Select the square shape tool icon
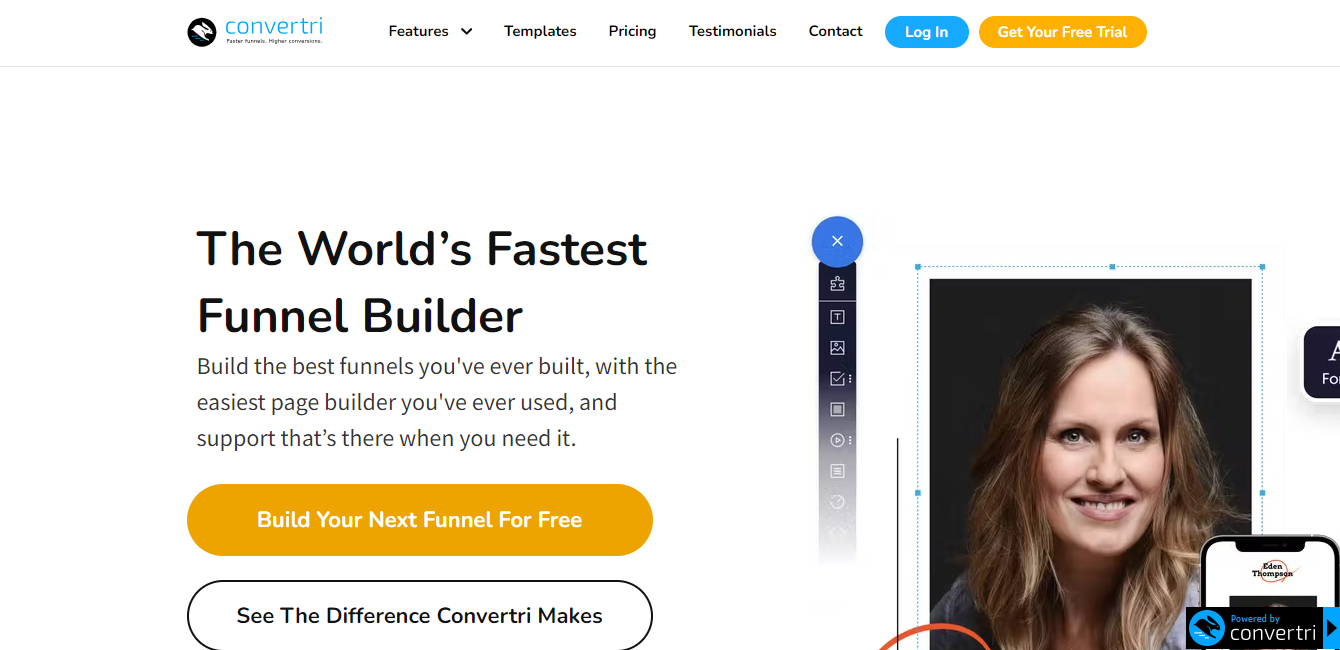Screen dimensions: 1340x650 [837, 409]
